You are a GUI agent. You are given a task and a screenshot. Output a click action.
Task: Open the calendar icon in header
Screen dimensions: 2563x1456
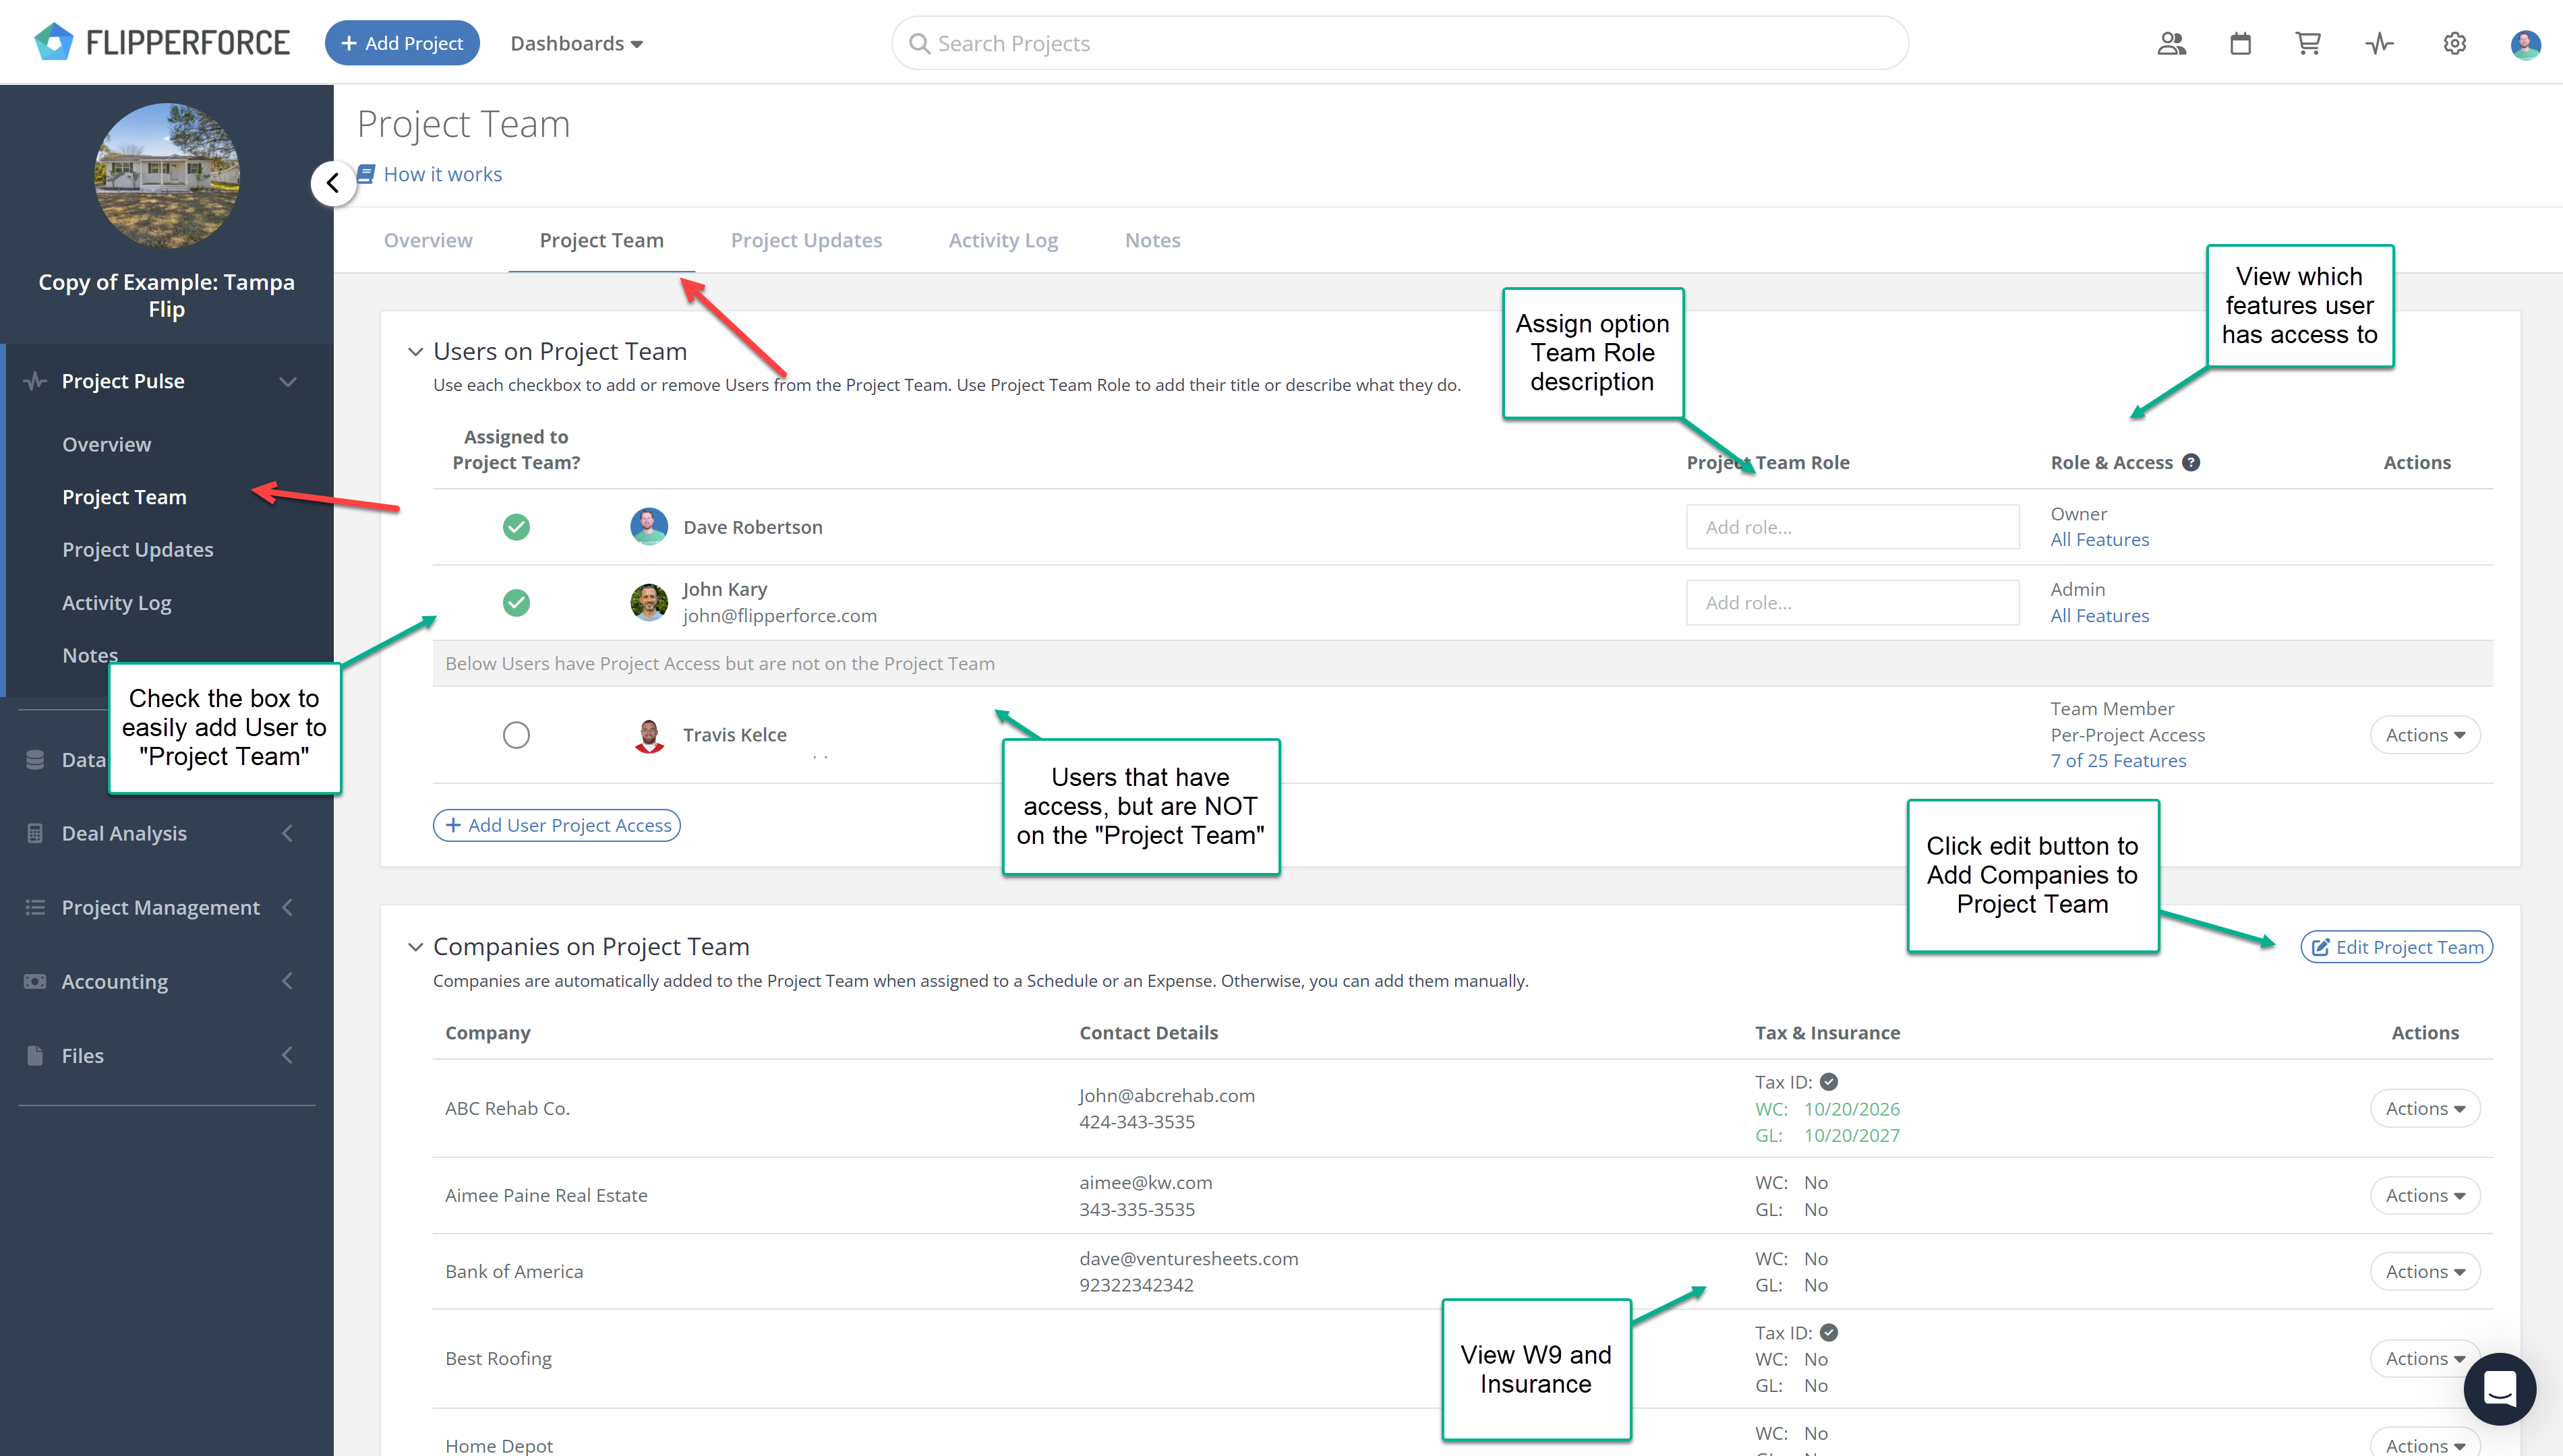(2240, 43)
